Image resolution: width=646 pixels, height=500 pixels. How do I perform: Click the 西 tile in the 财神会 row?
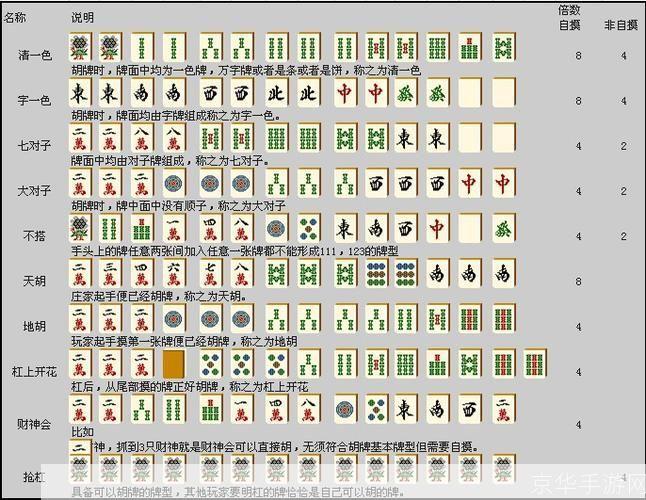pos(470,409)
